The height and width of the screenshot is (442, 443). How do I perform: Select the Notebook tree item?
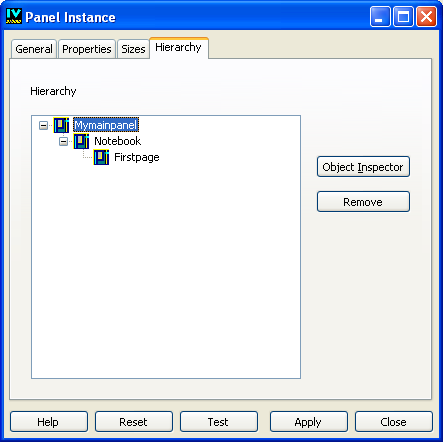point(117,141)
